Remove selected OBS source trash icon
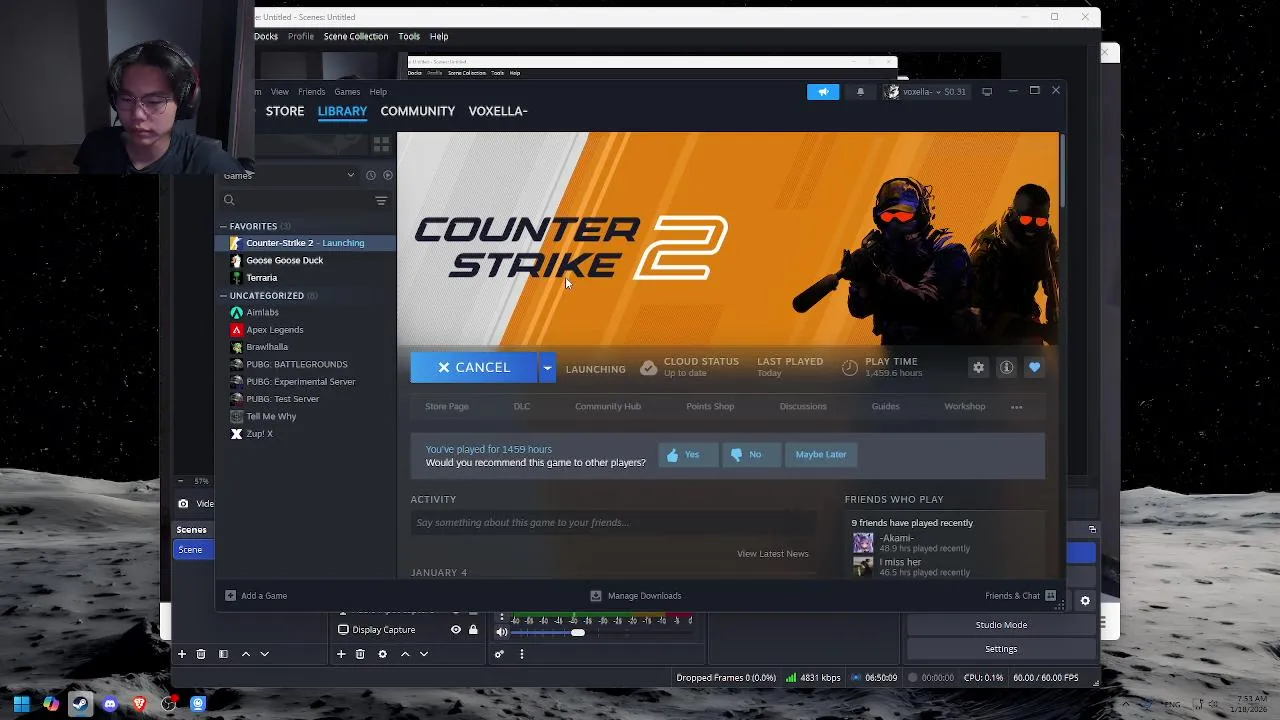The image size is (1280, 720). [360, 654]
